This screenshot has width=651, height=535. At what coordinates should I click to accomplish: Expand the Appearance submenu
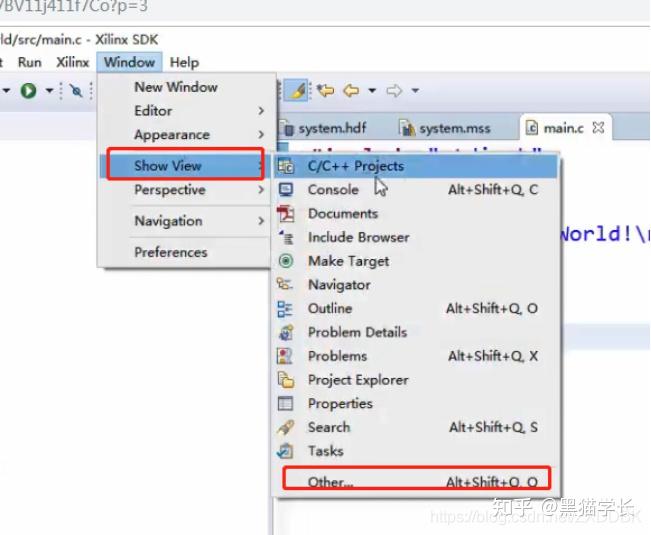187,134
